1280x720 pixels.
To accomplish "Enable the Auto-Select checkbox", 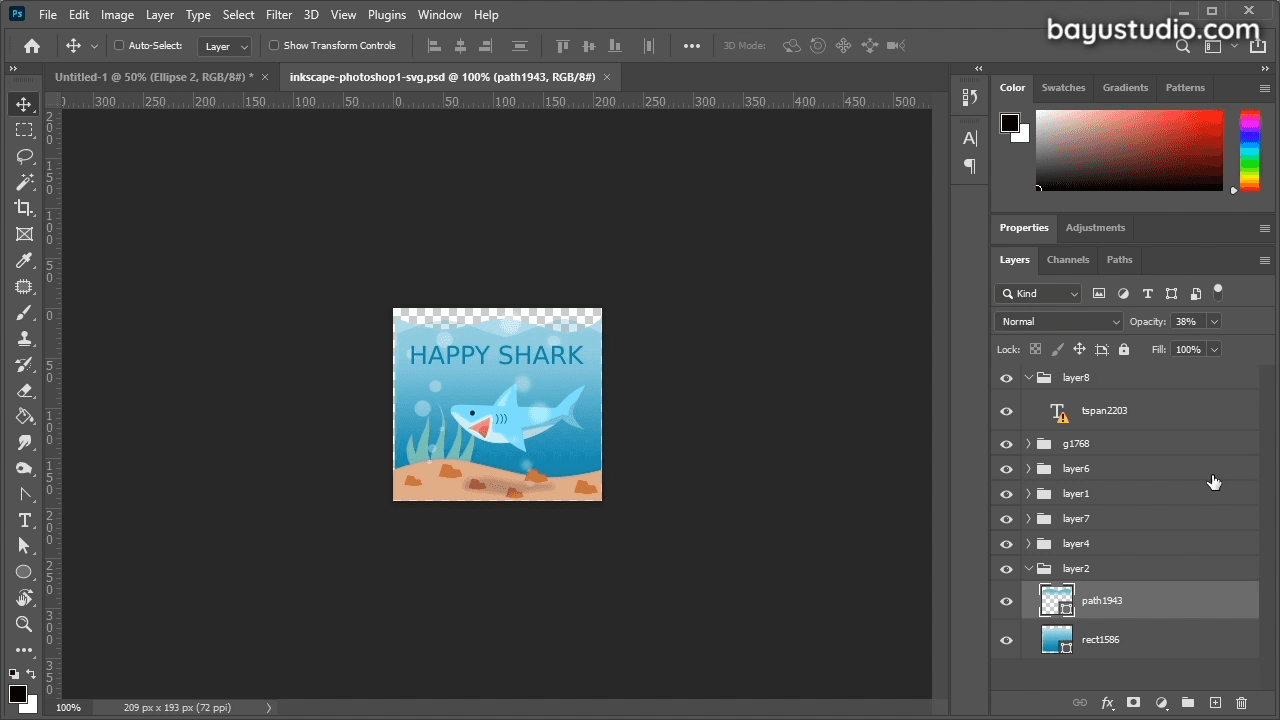I will [119, 45].
